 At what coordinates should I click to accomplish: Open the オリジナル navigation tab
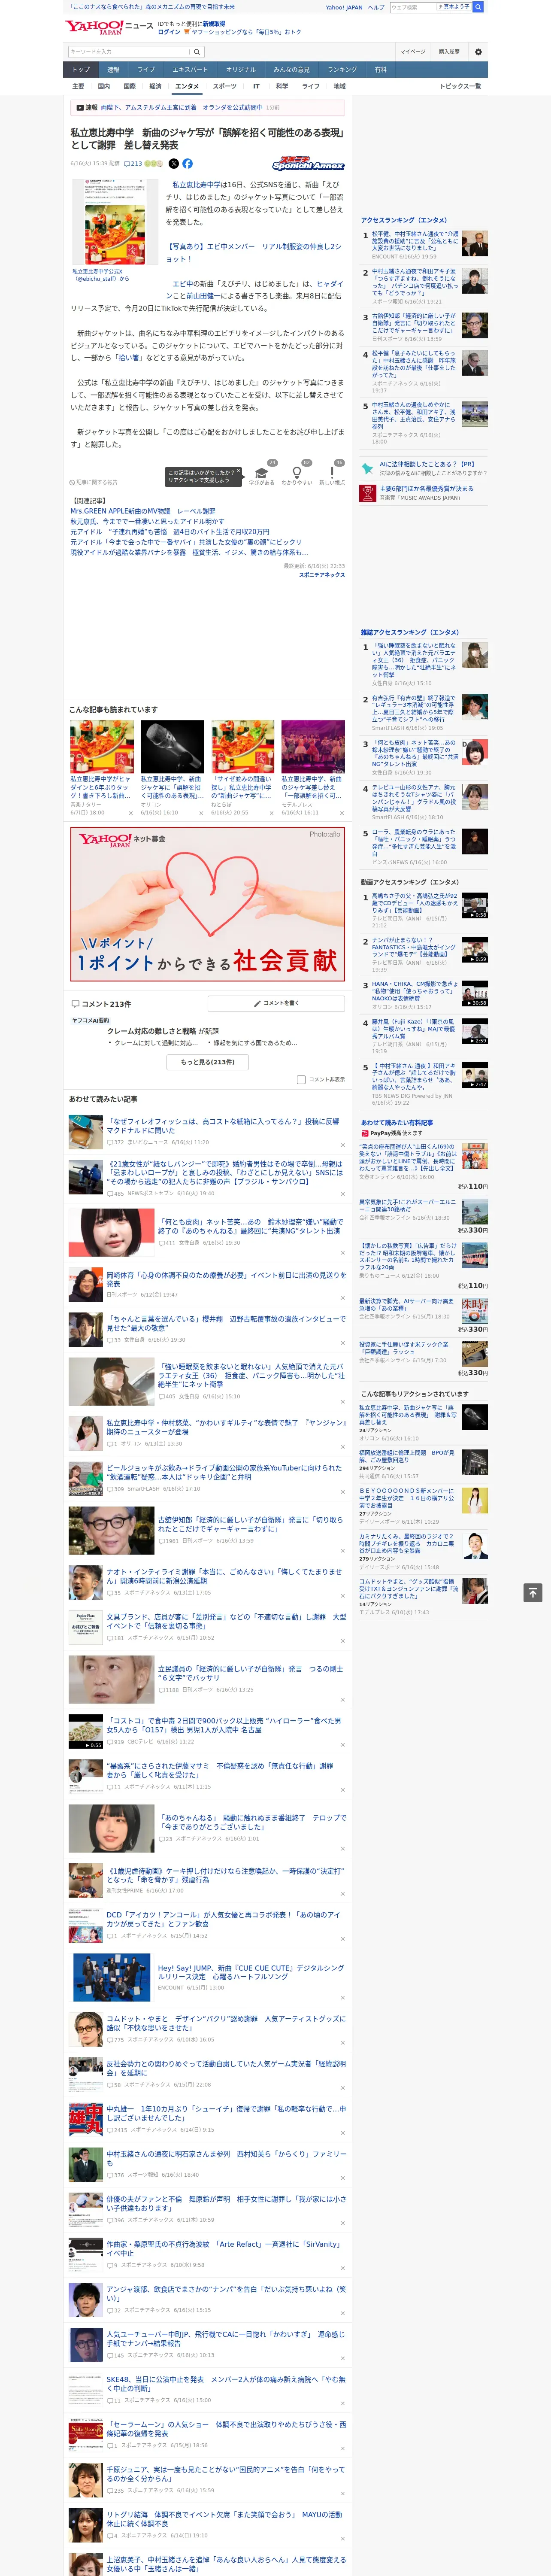pyautogui.click(x=241, y=70)
